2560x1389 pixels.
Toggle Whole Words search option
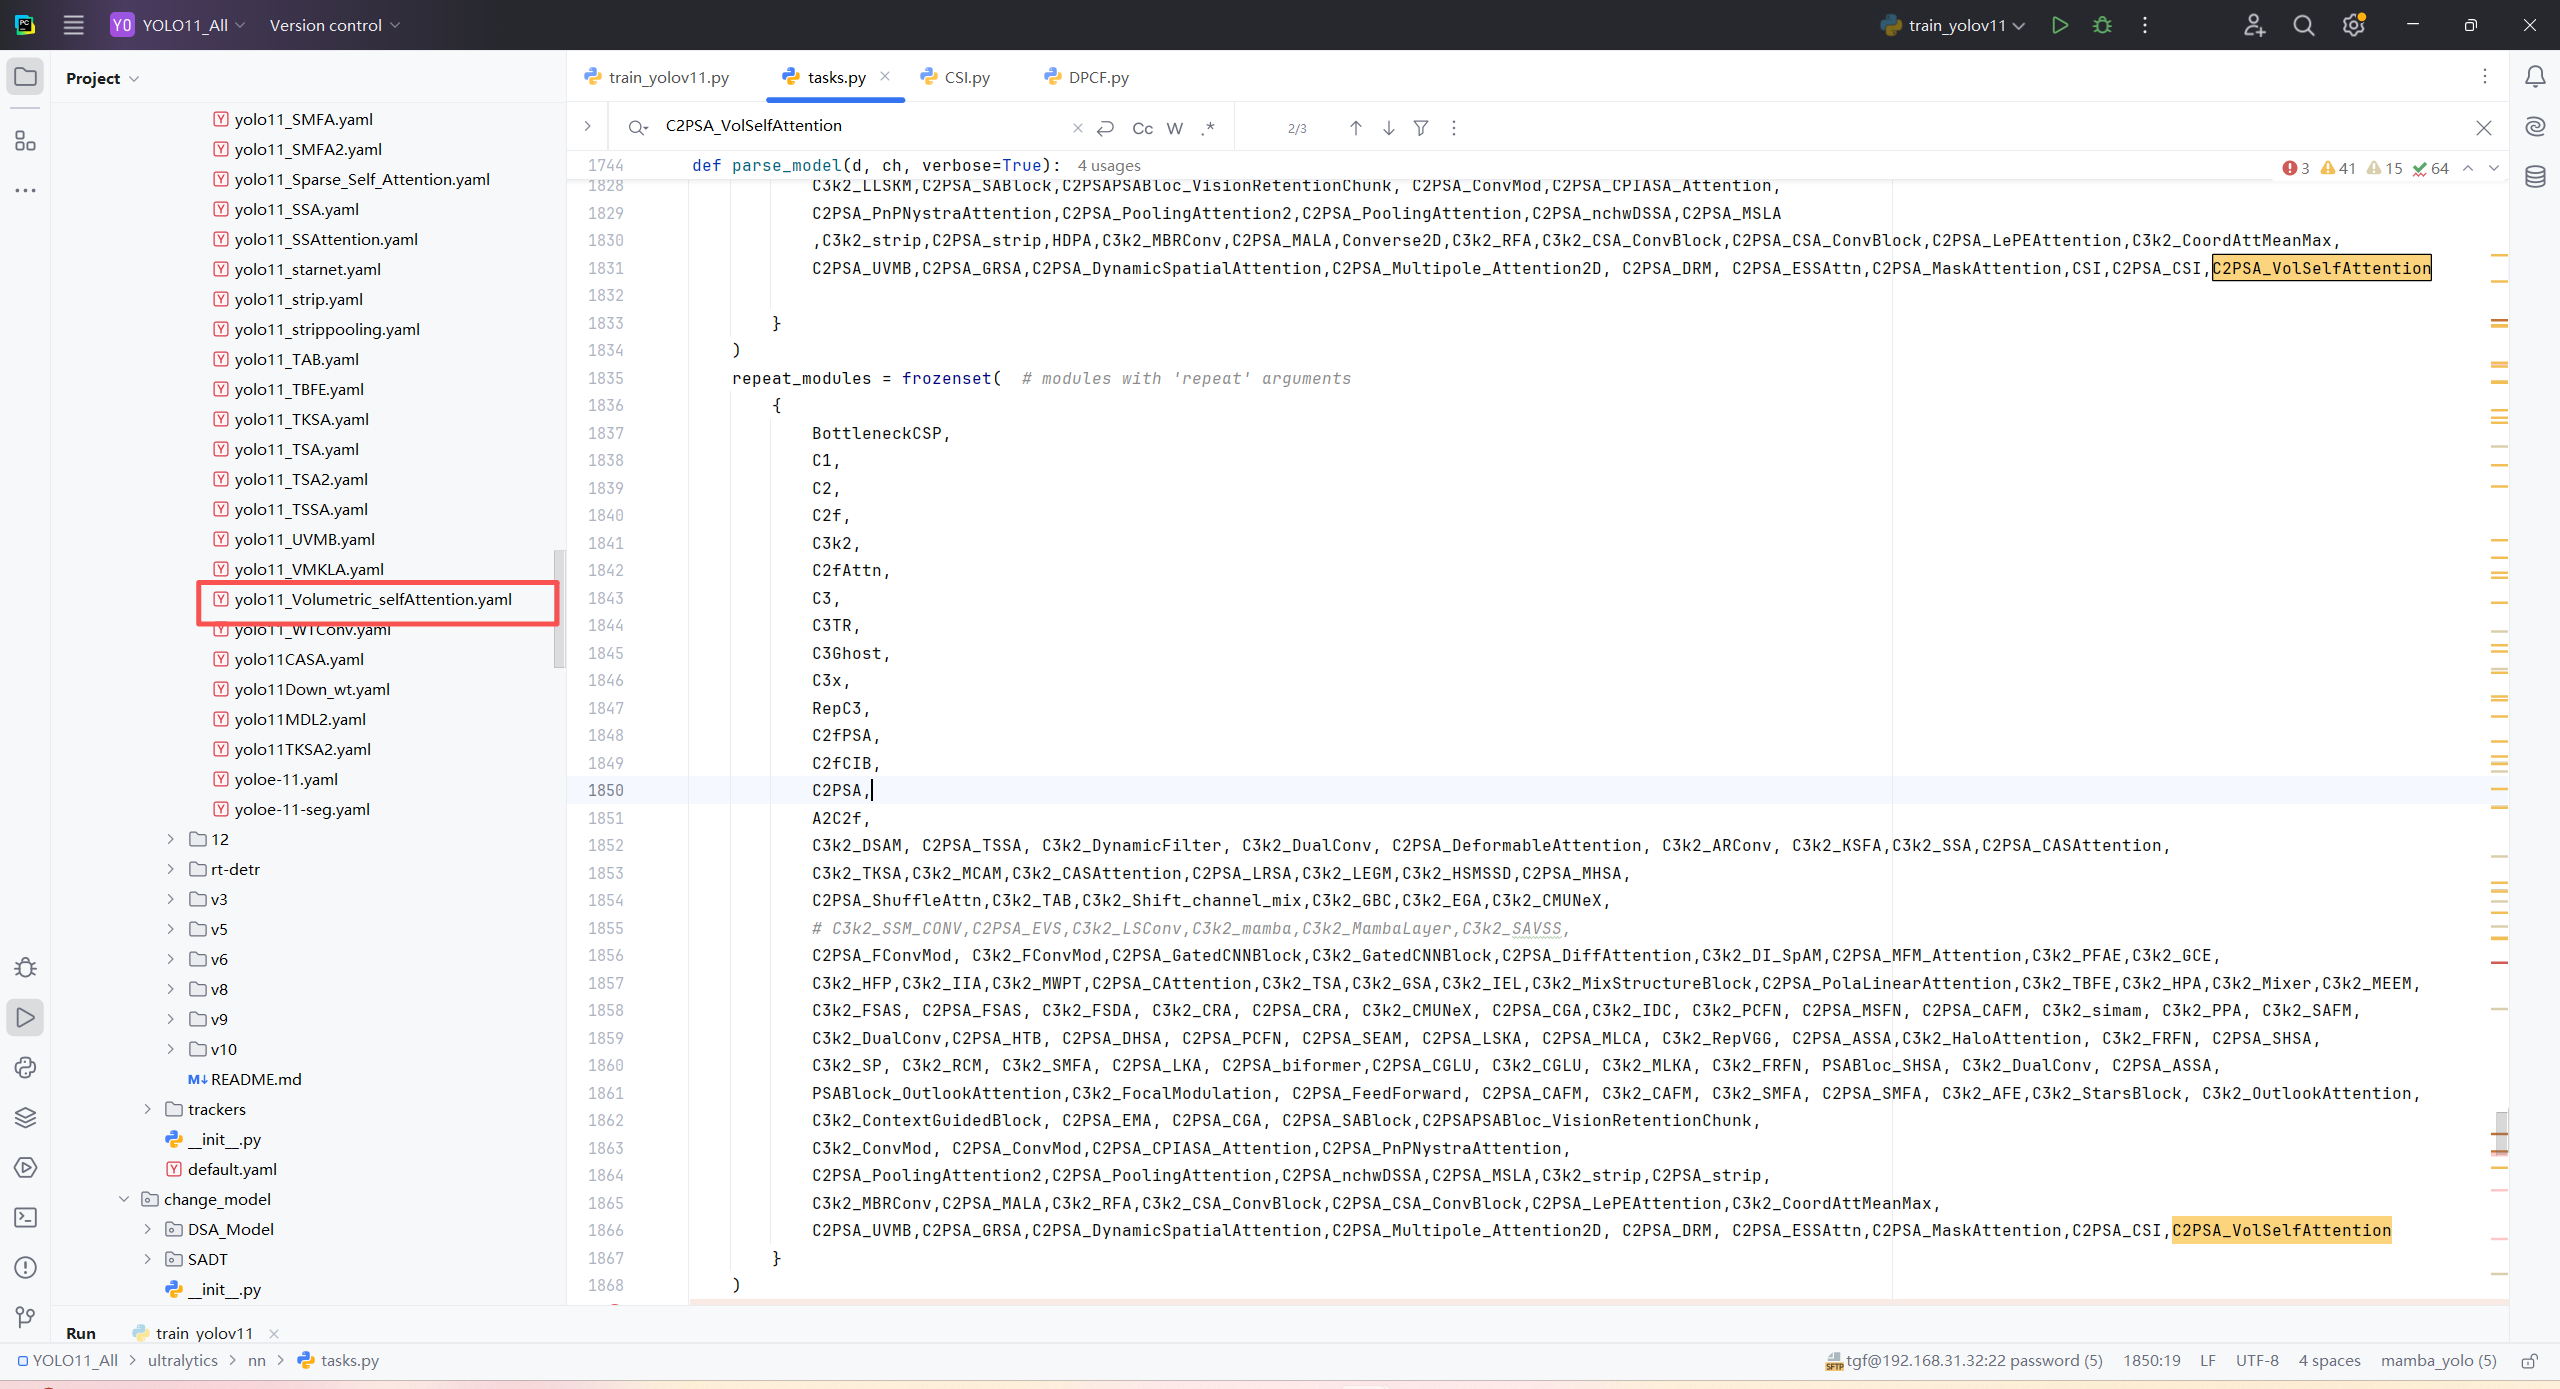tap(1175, 128)
